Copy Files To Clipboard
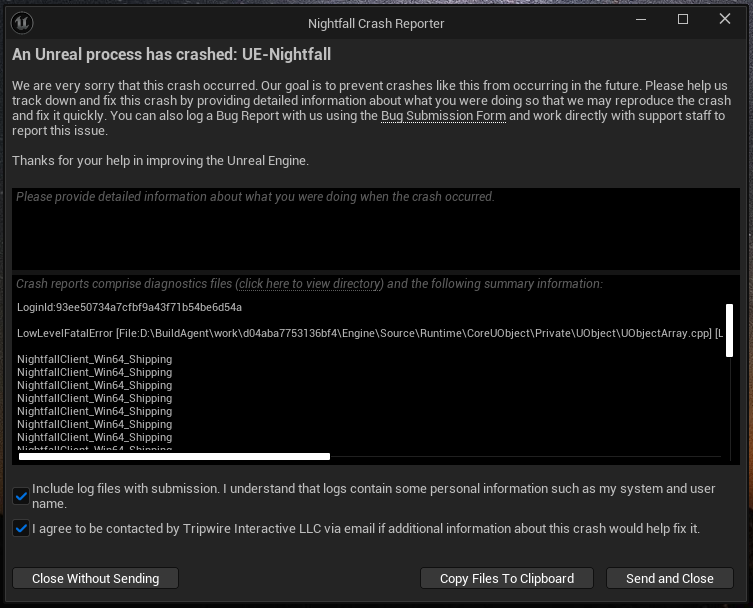 [507, 578]
